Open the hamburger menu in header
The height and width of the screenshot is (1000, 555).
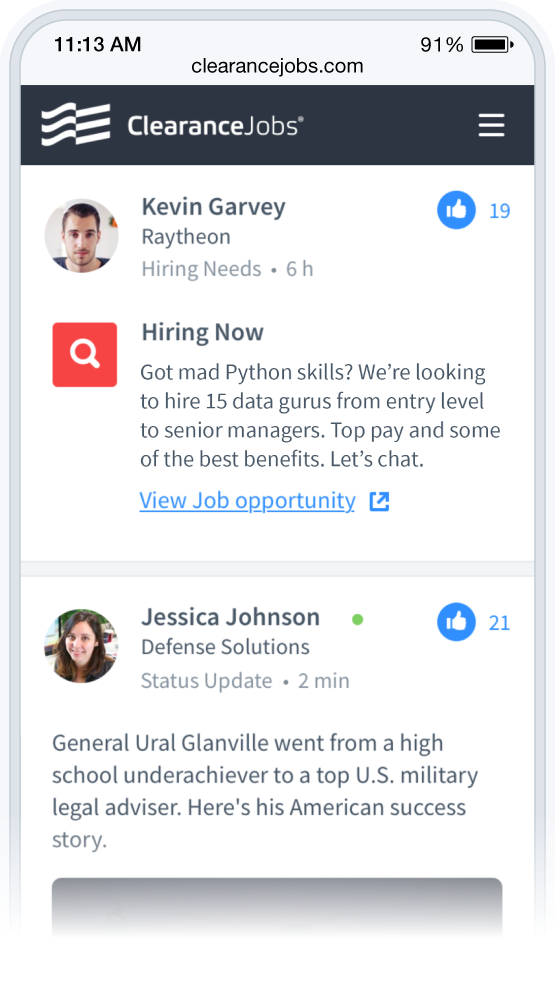point(491,125)
